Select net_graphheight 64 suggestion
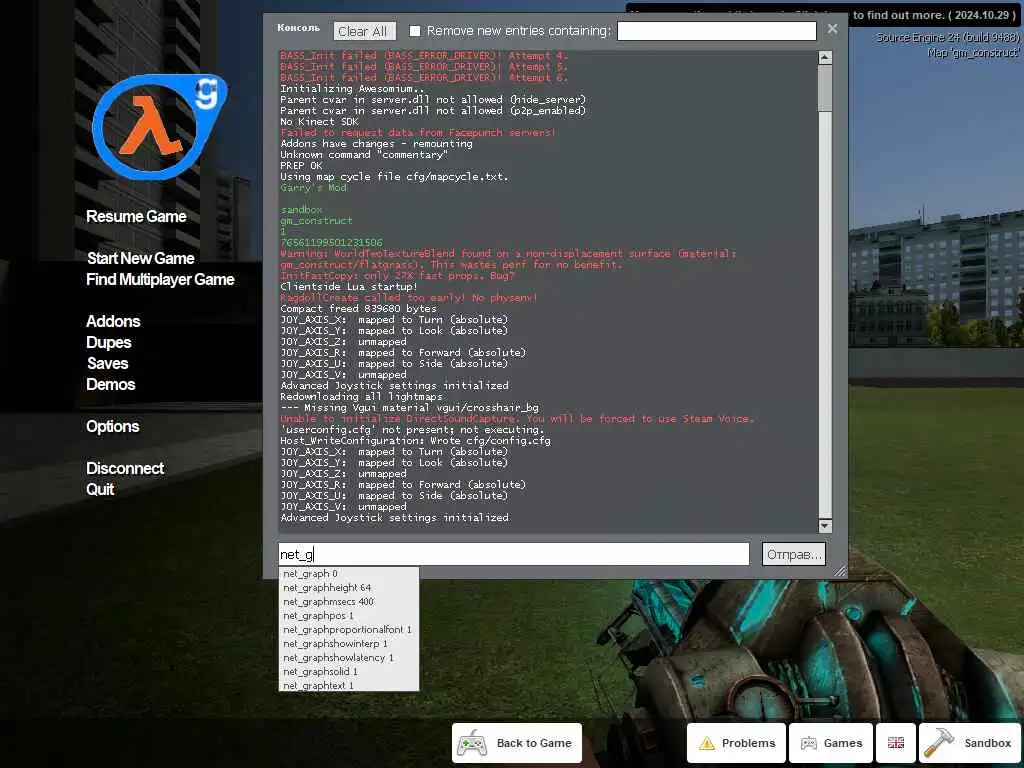The height and width of the screenshot is (768, 1024). 349,588
